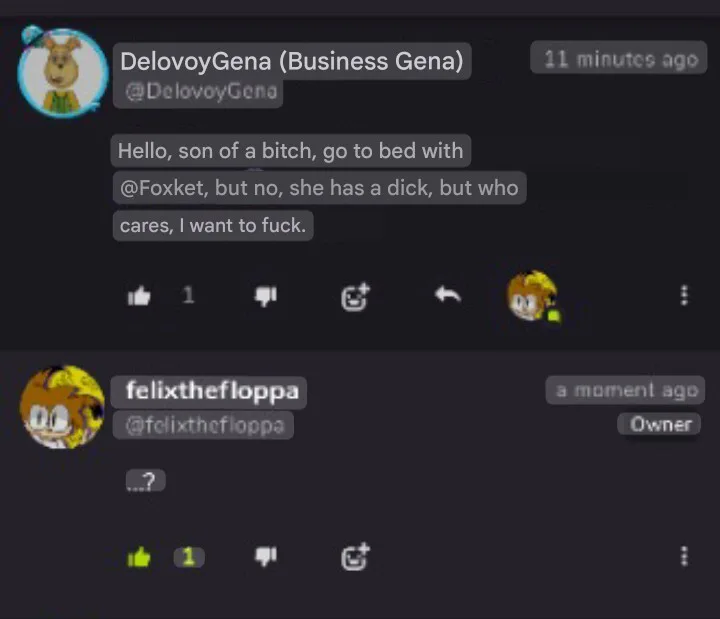The image size is (720, 619).
Task: Dislike felixthefloppa's comment
Action: 266,557
